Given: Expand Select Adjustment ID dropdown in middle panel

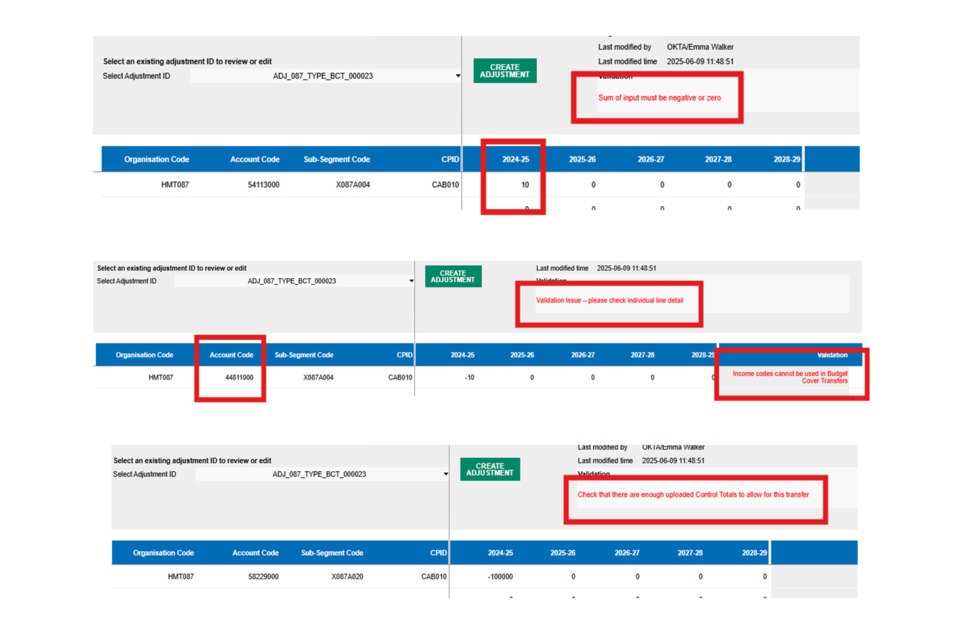Looking at the screenshot, I should point(411,281).
